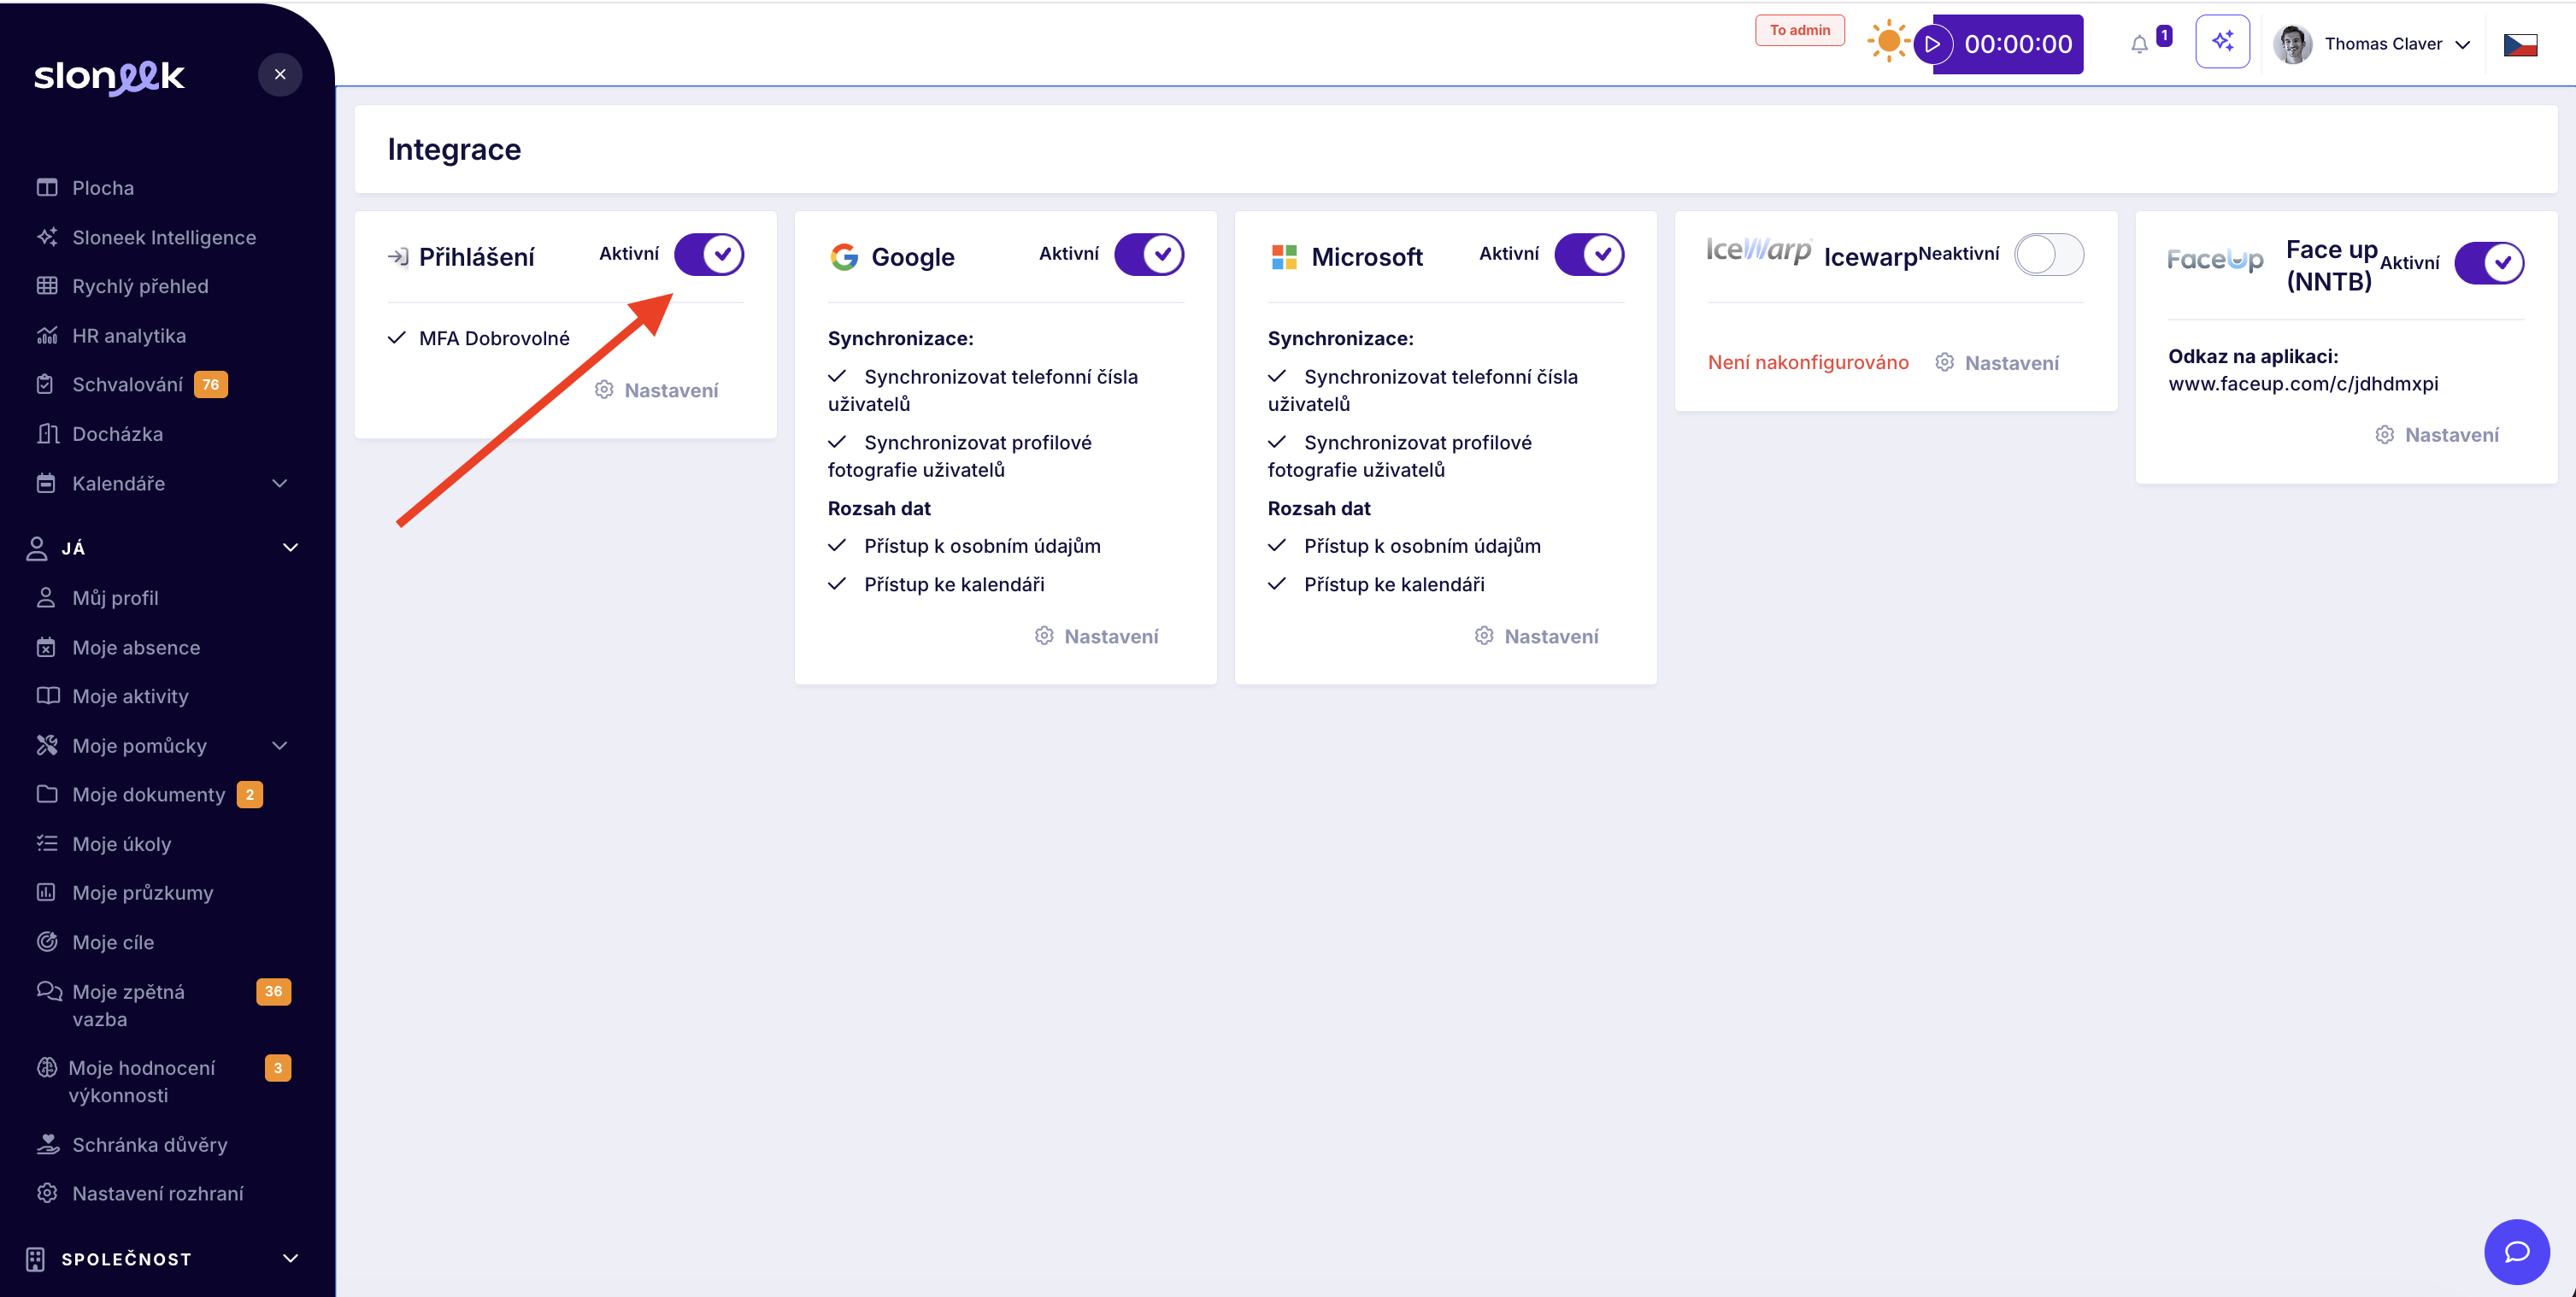Open Moje průzkumy survey icon

point(46,892)
